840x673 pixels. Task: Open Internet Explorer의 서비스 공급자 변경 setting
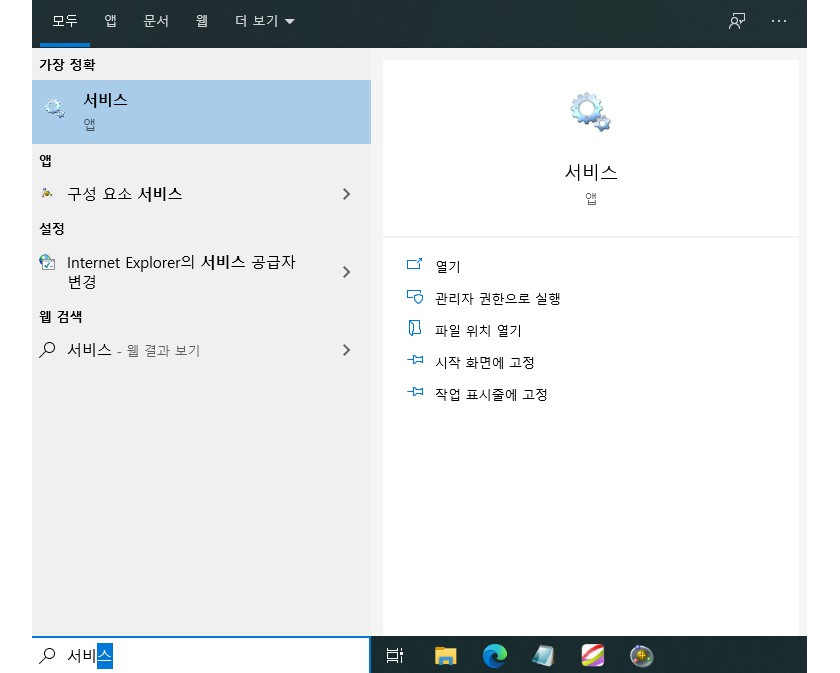(x=201, y=272)
